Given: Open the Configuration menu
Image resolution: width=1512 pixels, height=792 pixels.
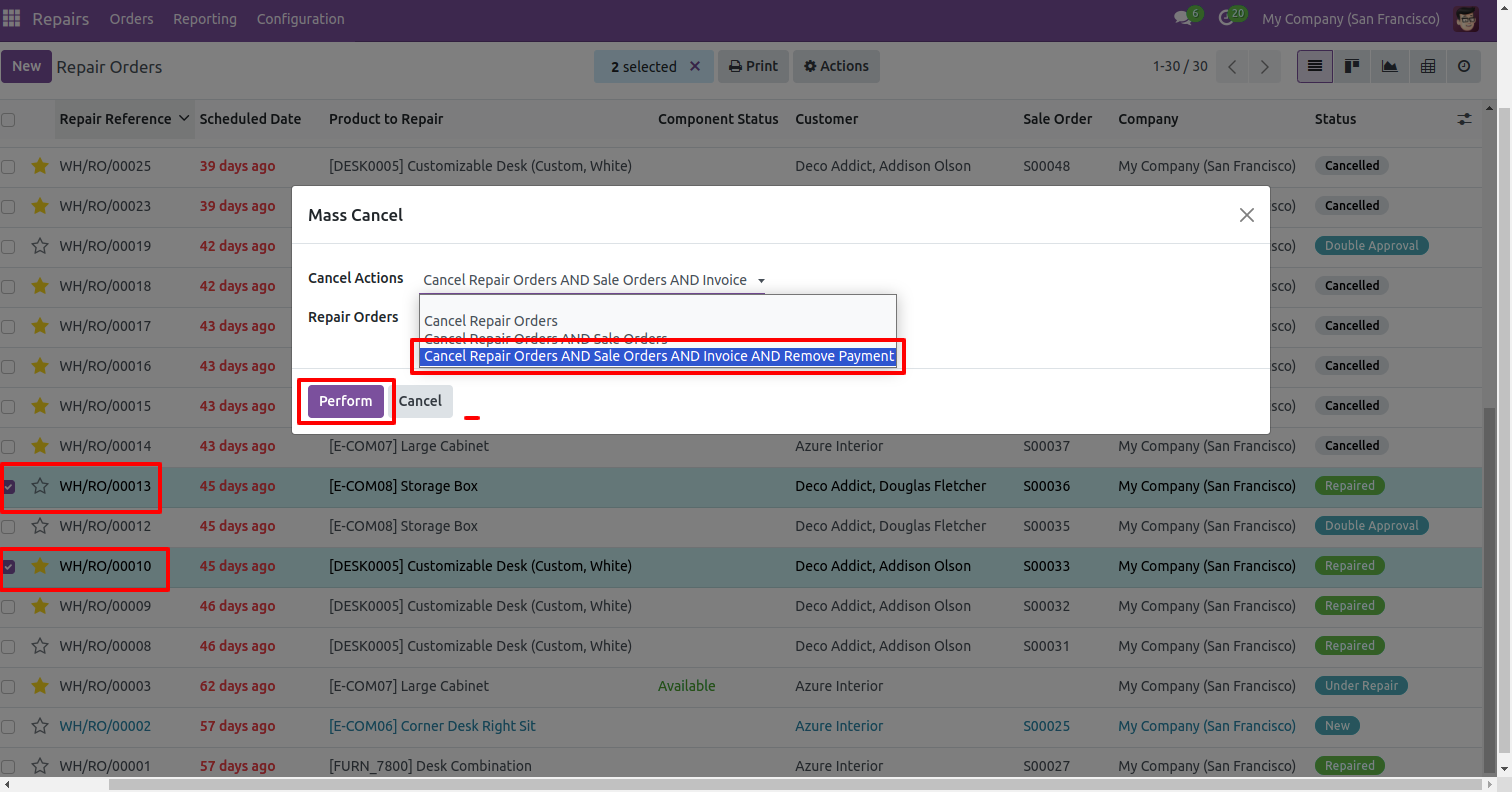Looking at the screenshot, I should (300, 19).
